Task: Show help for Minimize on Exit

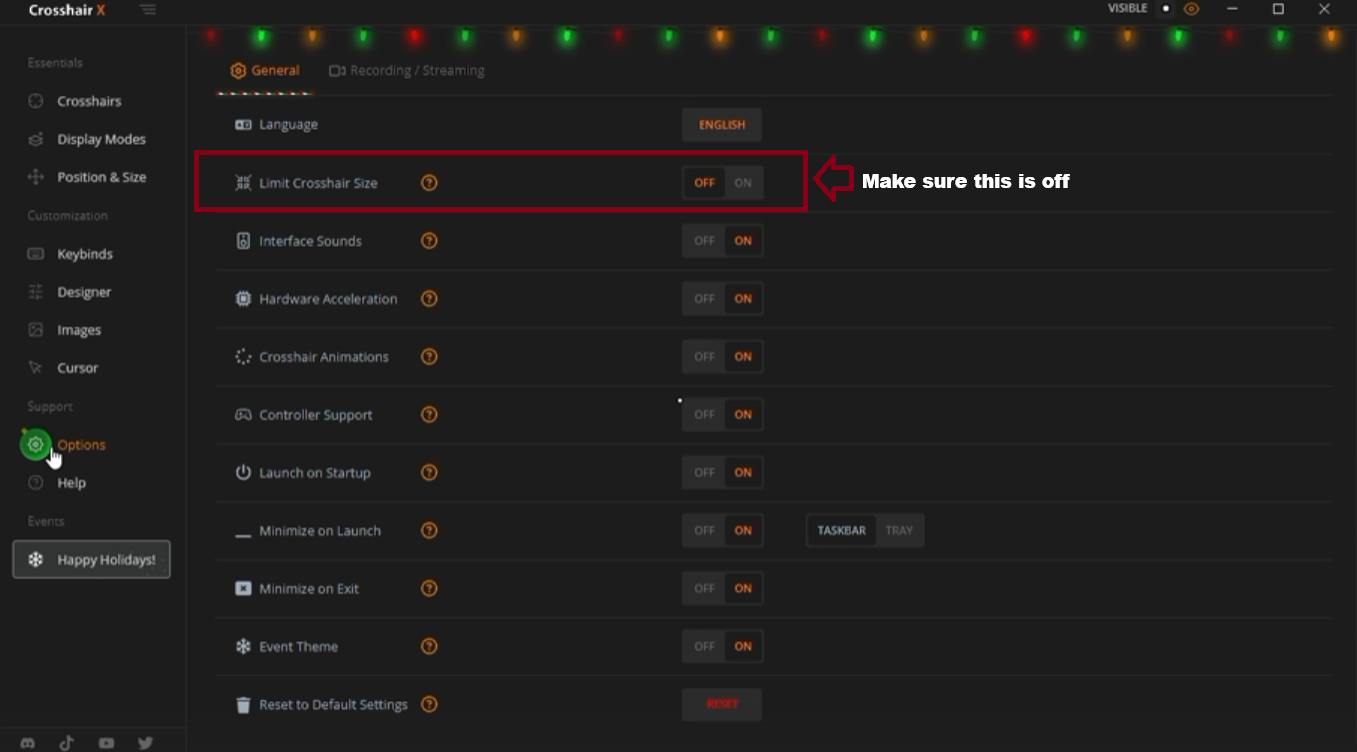Action: pos(429,589)
